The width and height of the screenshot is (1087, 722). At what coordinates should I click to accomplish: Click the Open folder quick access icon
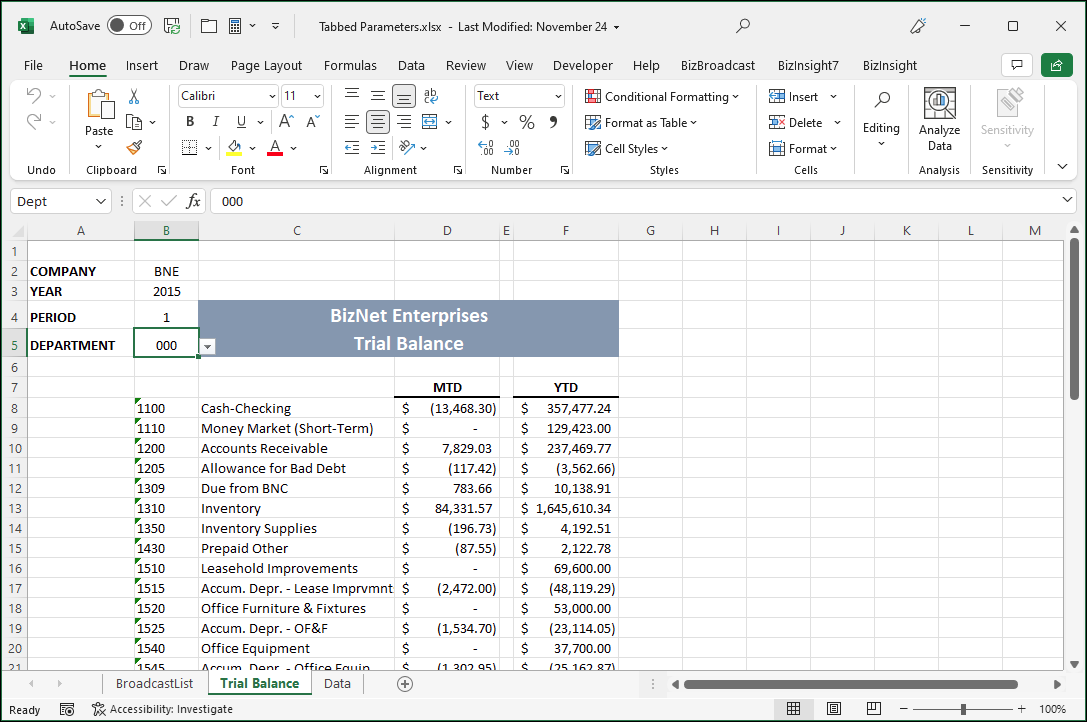209,26
